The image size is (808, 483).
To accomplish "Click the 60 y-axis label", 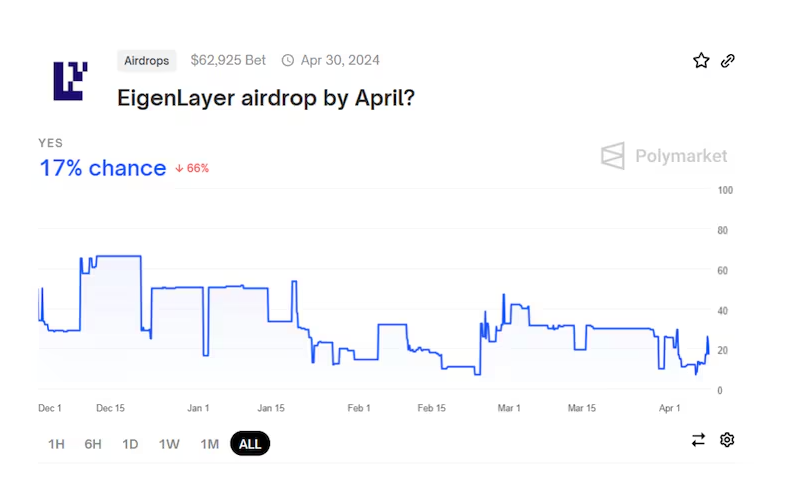I will 722,271.
